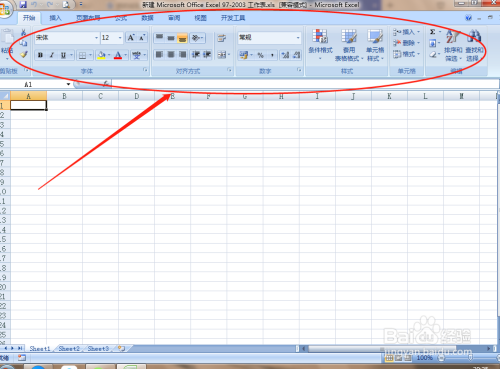Open the Developer Tools ribbon tab
The width and height of the screenshot is (500, 369).
coord(233,18)
